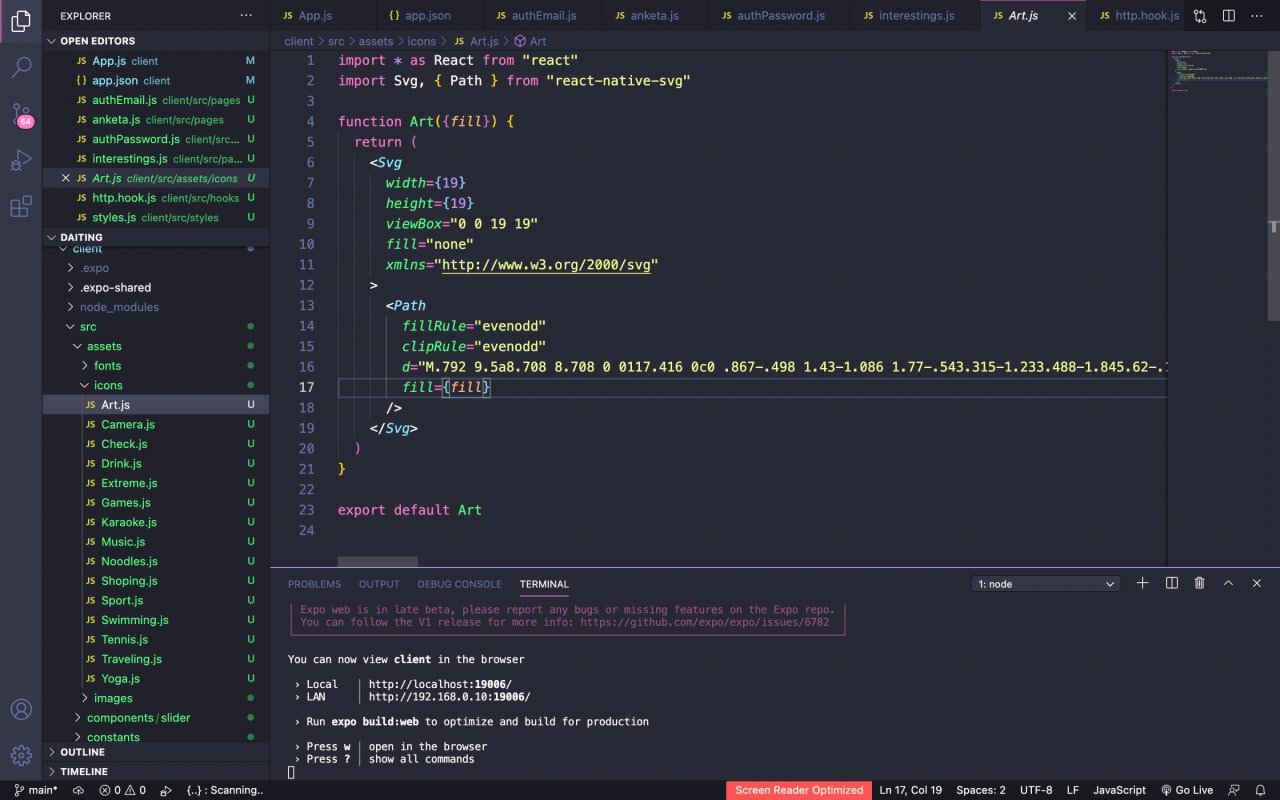Kill terminal with trash icon
The width and height of the screenshot is (1280, 800).
[1200, 583]
